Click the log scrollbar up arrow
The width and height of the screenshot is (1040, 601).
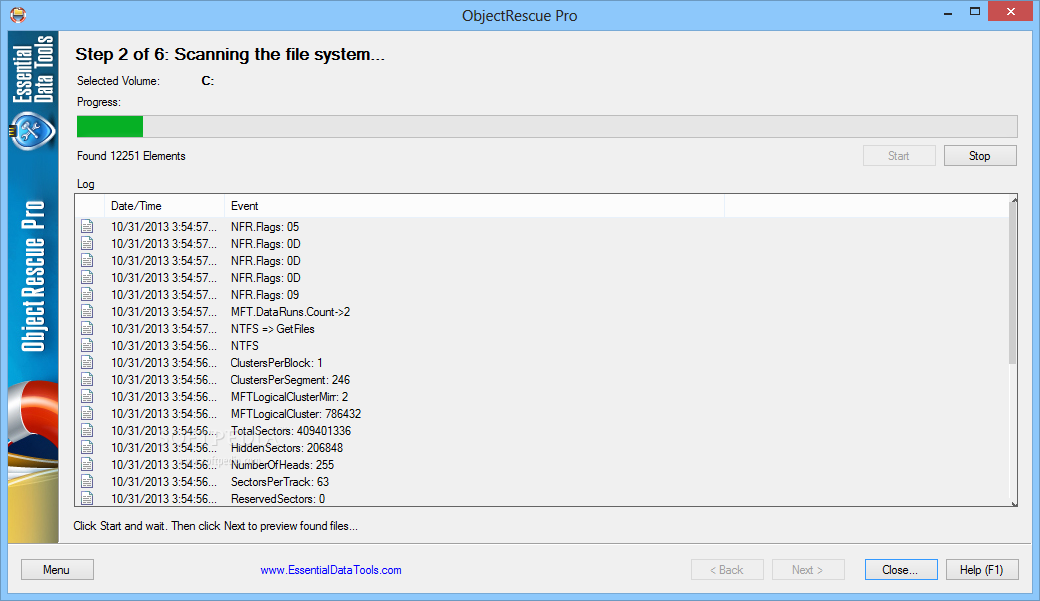[1013, 200]
